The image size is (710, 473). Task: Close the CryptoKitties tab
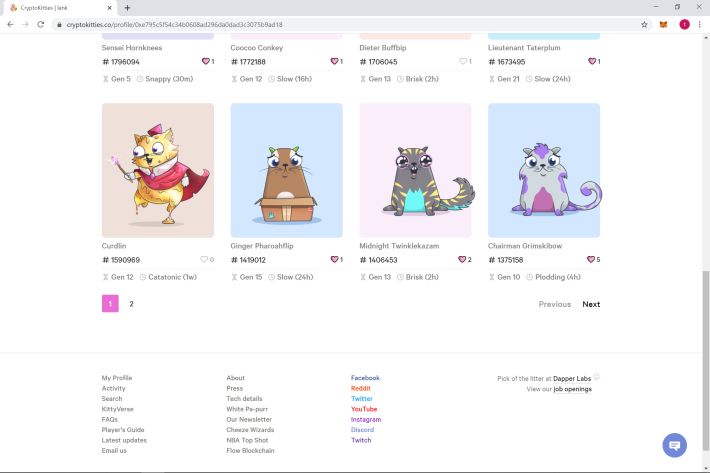(x=109, y=8)
